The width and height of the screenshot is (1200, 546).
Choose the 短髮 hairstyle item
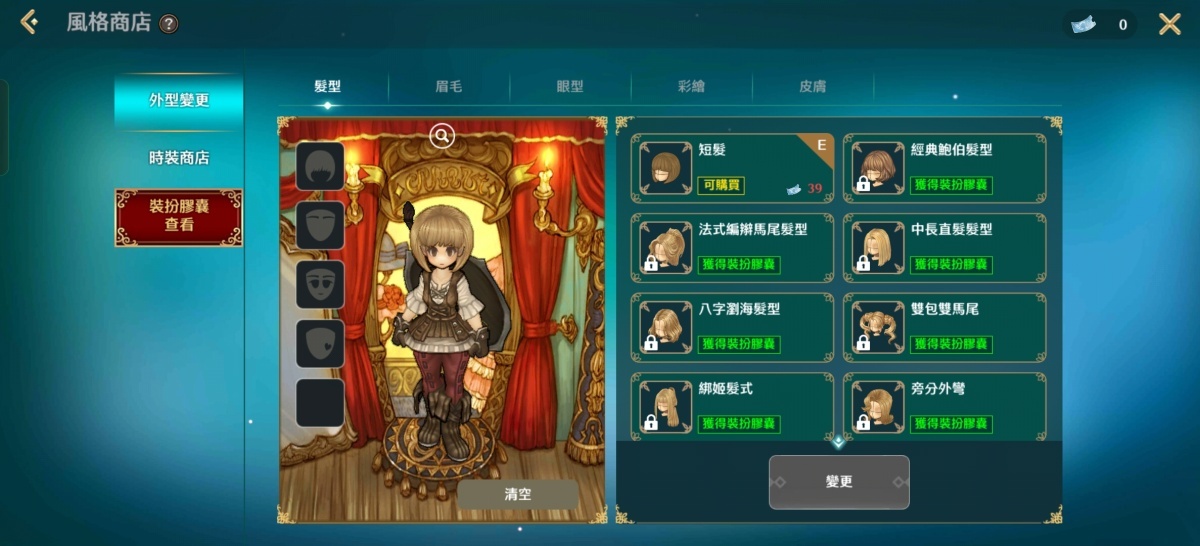pos(732,168)
